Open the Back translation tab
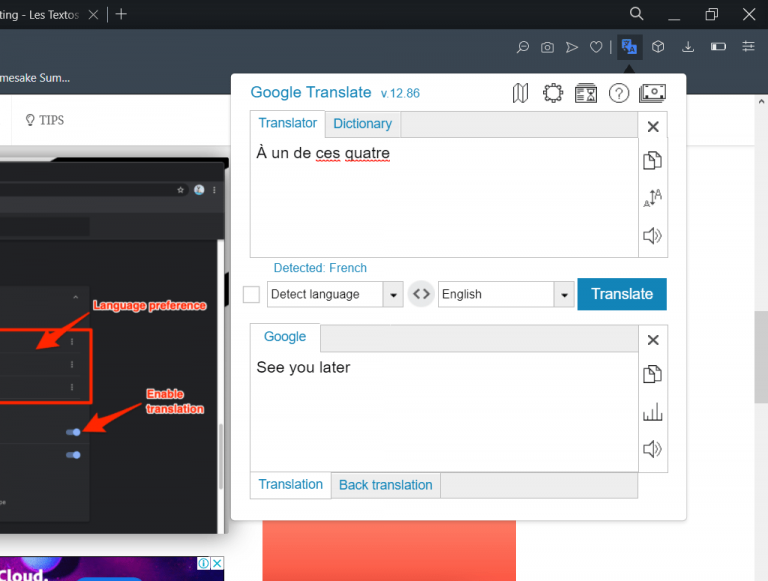This screenshot has width=768, height=581. 385,485
